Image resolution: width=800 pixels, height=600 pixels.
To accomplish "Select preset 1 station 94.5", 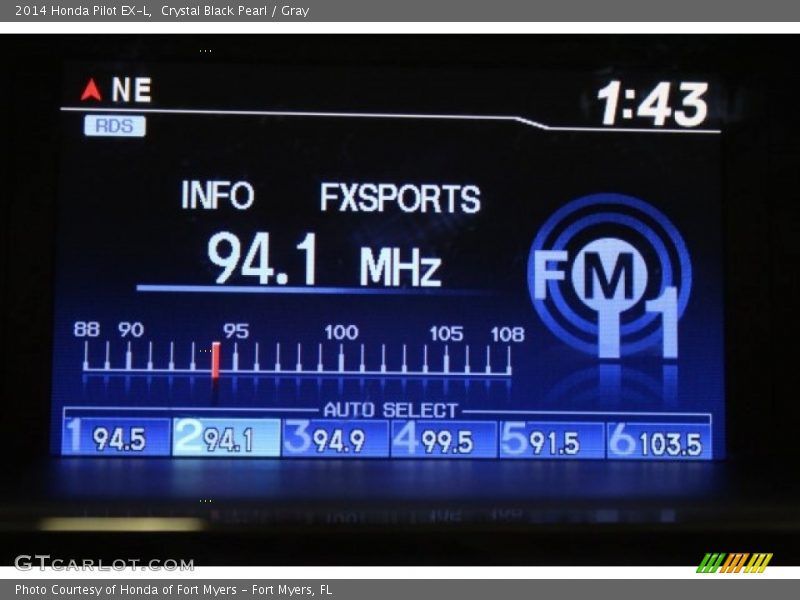I will click(116, 437).
